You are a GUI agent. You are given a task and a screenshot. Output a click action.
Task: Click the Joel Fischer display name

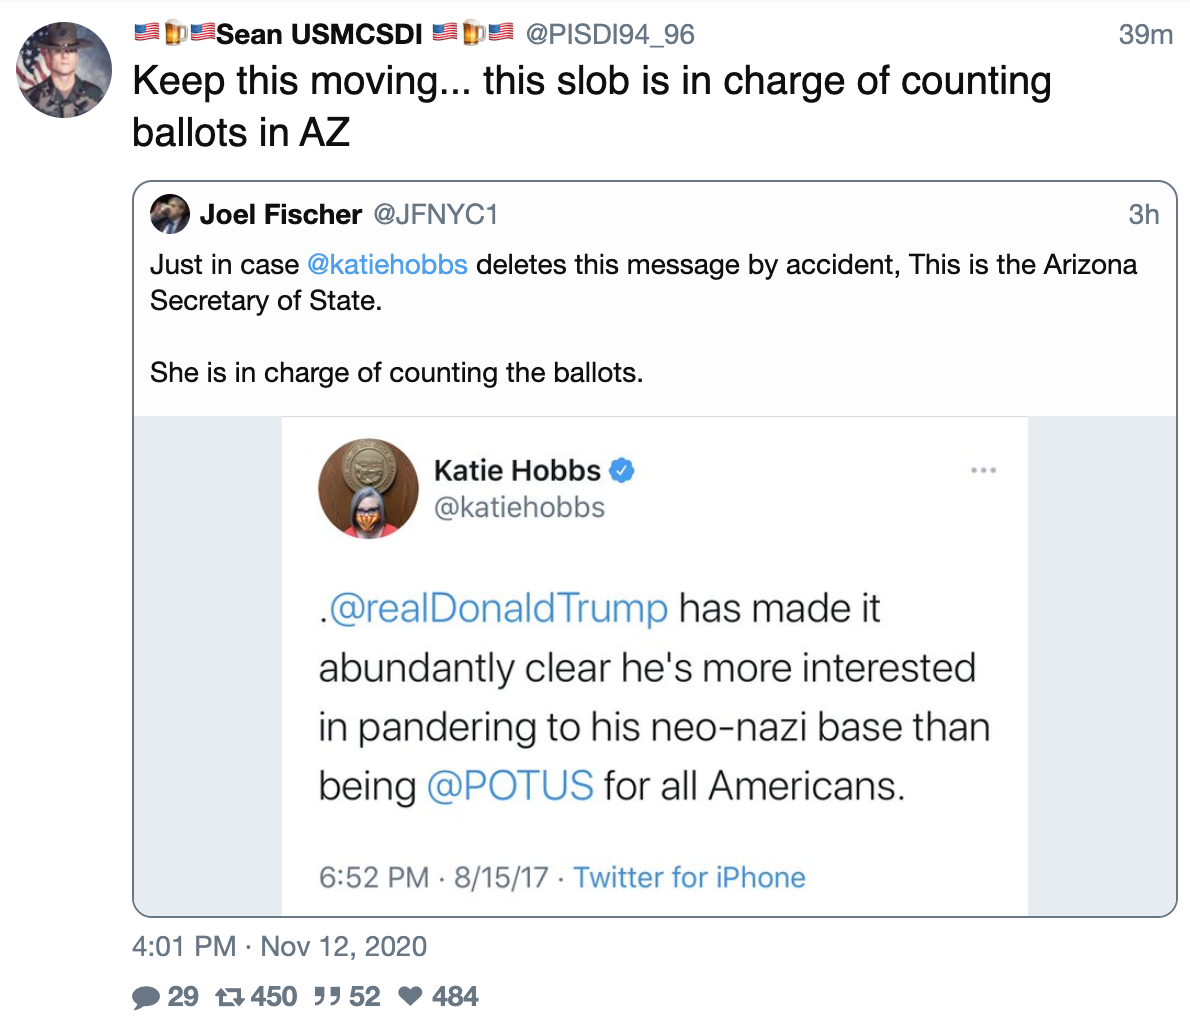click(280, 214)
